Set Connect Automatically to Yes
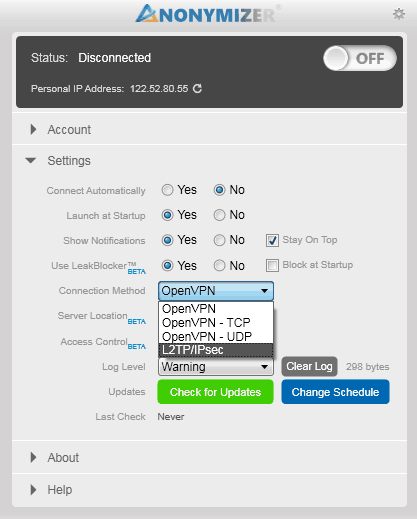This screenshot has width=417, height=519. tap(167, 190)
